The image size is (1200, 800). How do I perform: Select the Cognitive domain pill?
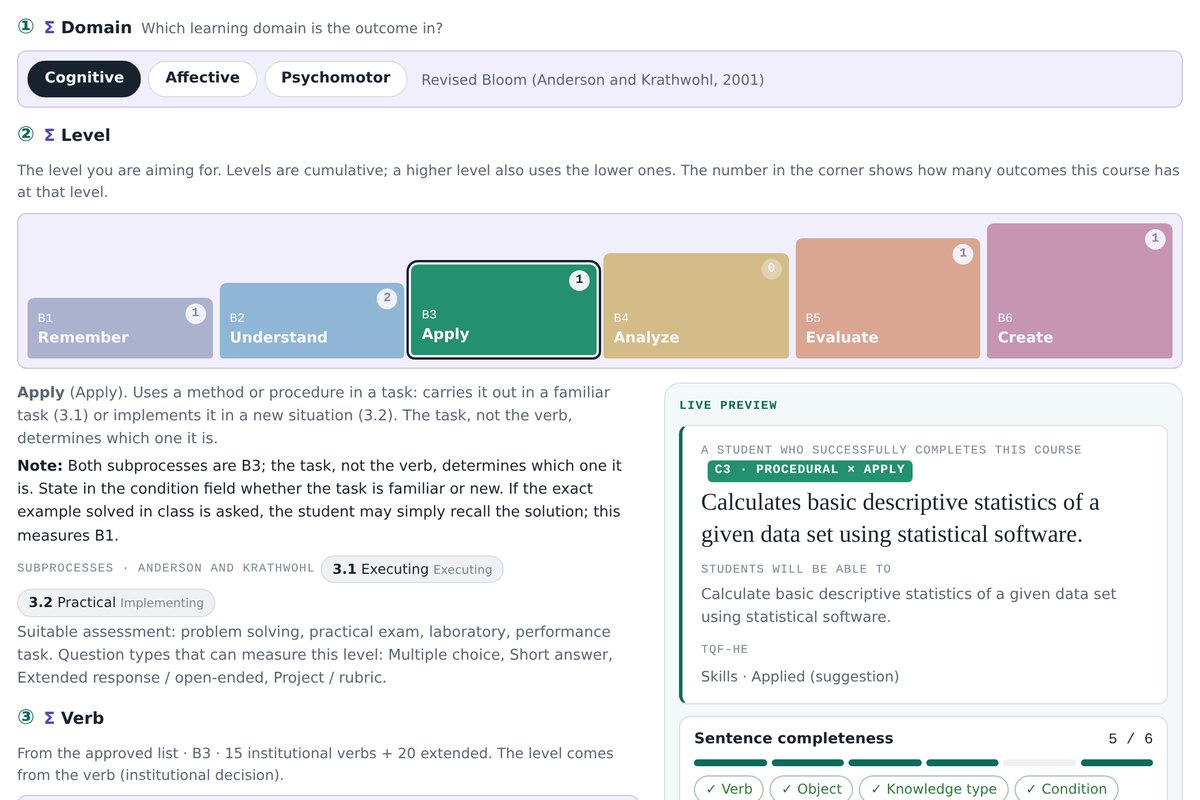84,78
